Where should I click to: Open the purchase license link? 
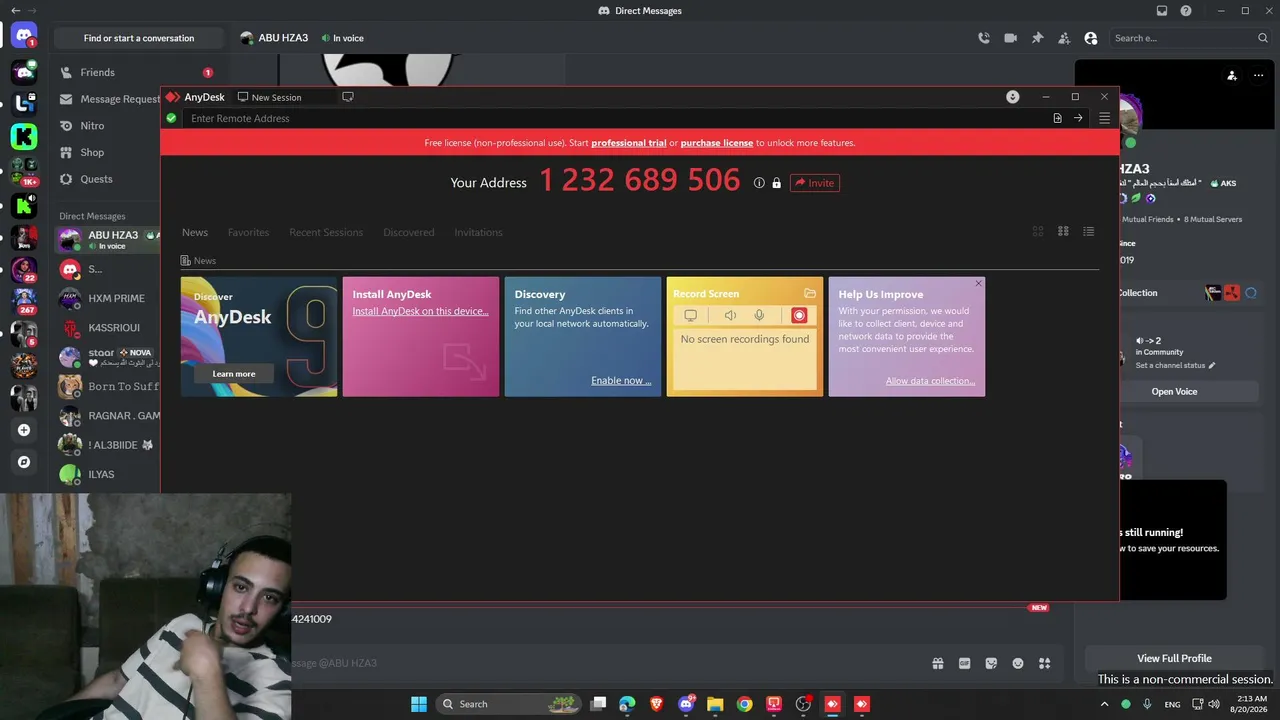717,143
